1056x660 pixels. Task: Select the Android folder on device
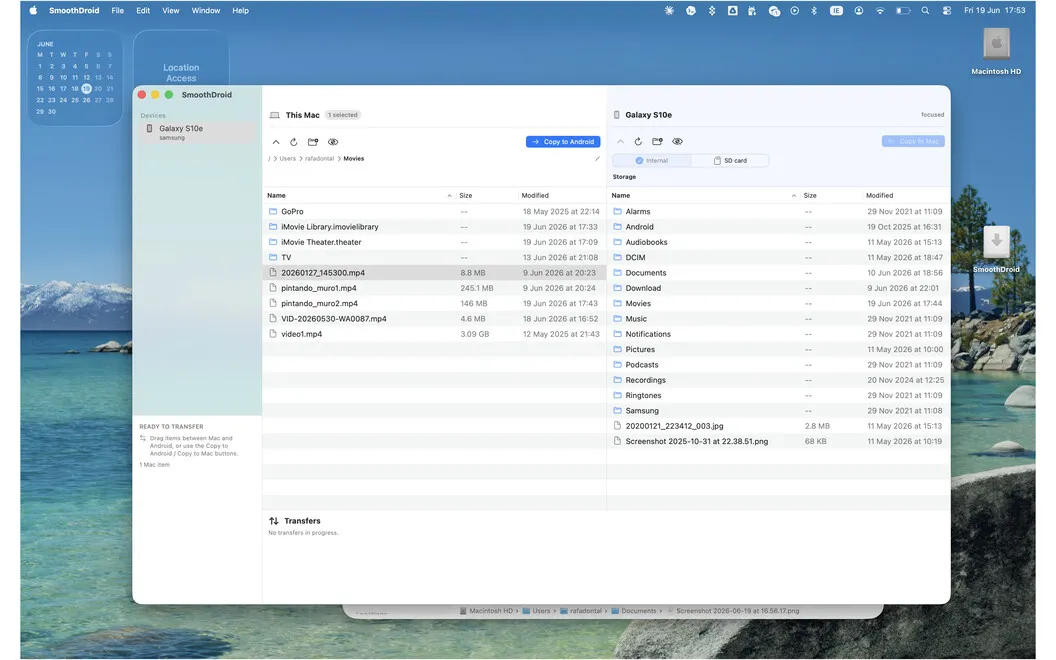(779, 227)
